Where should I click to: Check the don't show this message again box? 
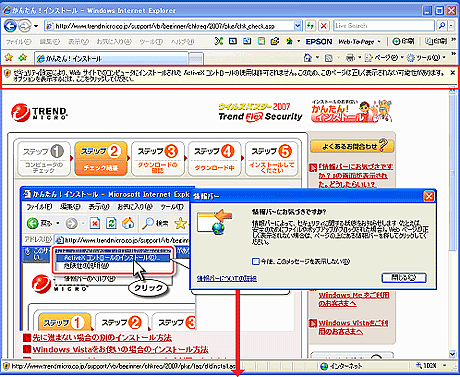255,261
